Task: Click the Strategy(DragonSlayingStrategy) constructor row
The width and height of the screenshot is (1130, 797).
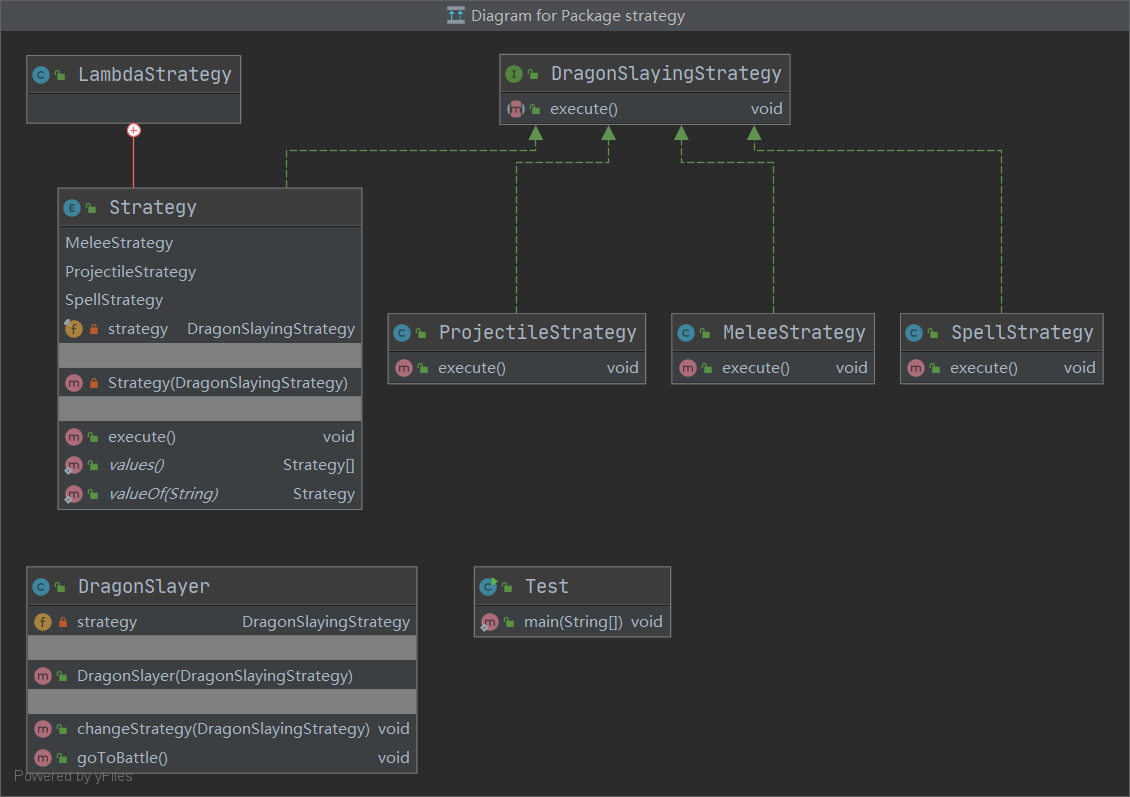Action: 210,383
